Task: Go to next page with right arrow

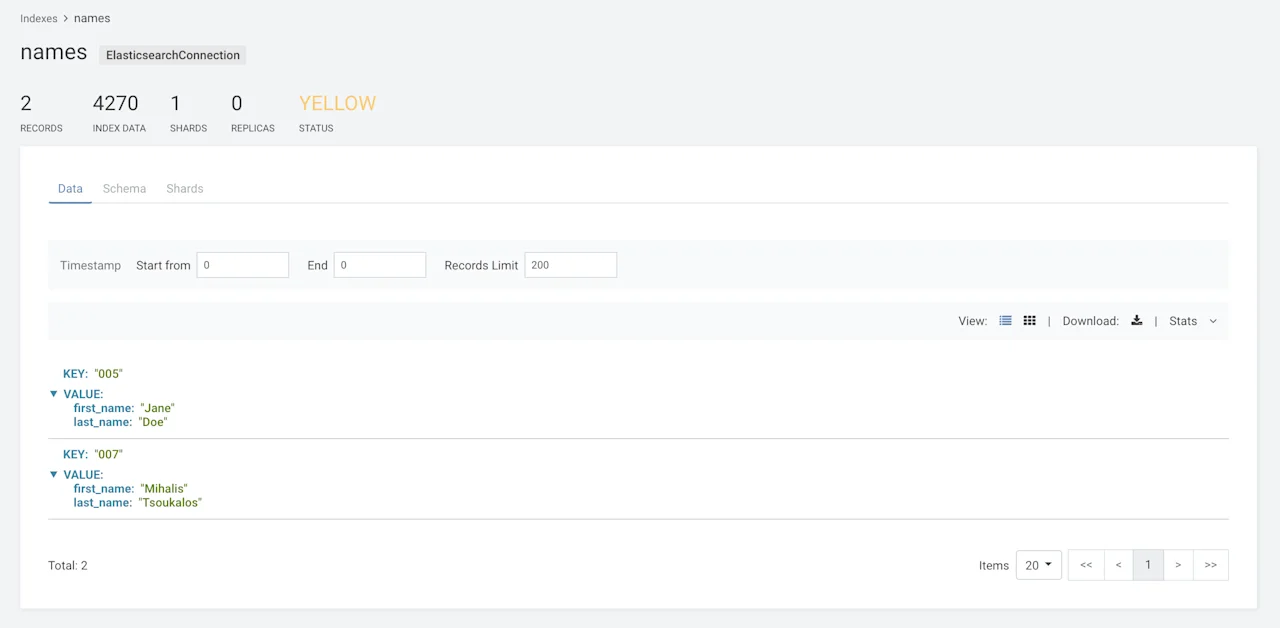Action: pyautogui.click(x=1178, y=565)
